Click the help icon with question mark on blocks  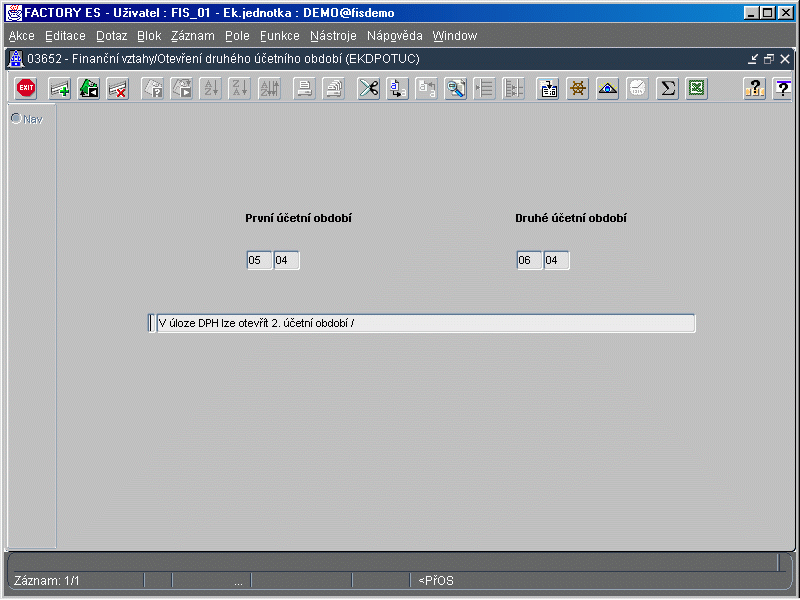755,88
